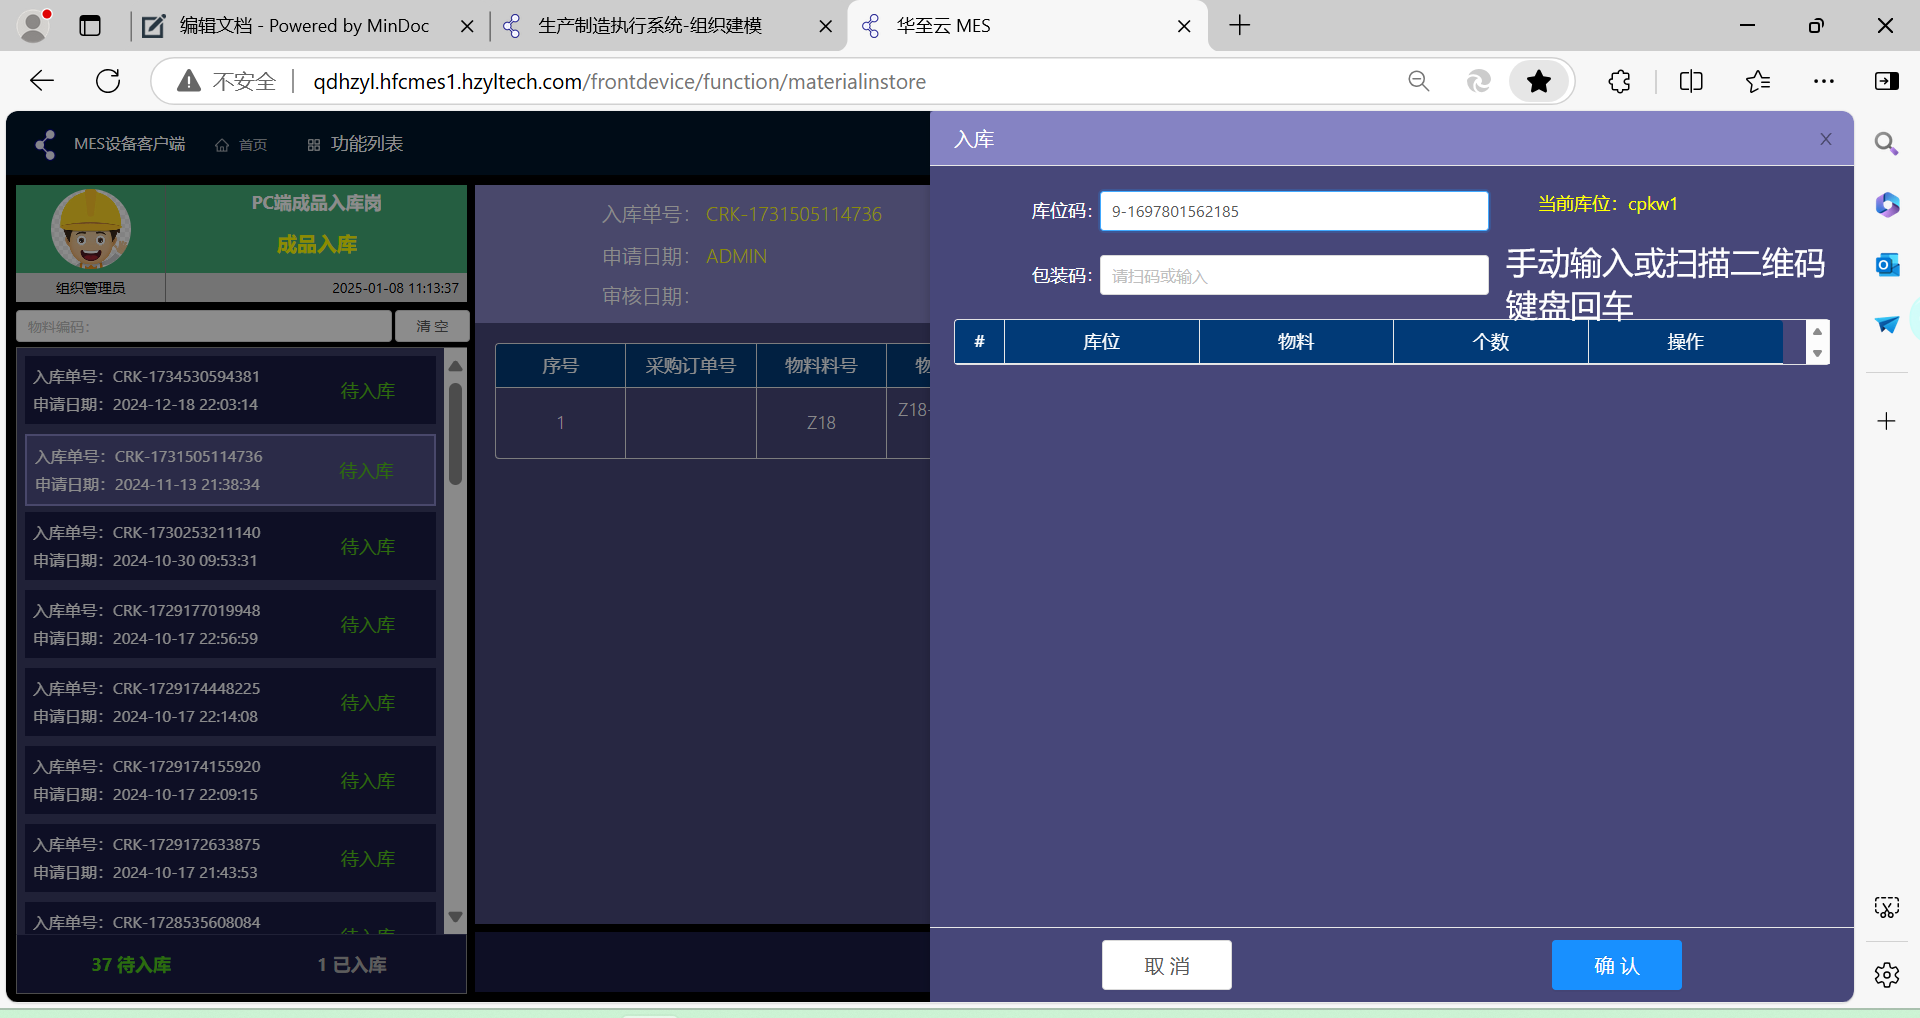The width and height of the screenshot is (1920, 1018).
Task: Open the favorites list
Action: pos(1758,81)
